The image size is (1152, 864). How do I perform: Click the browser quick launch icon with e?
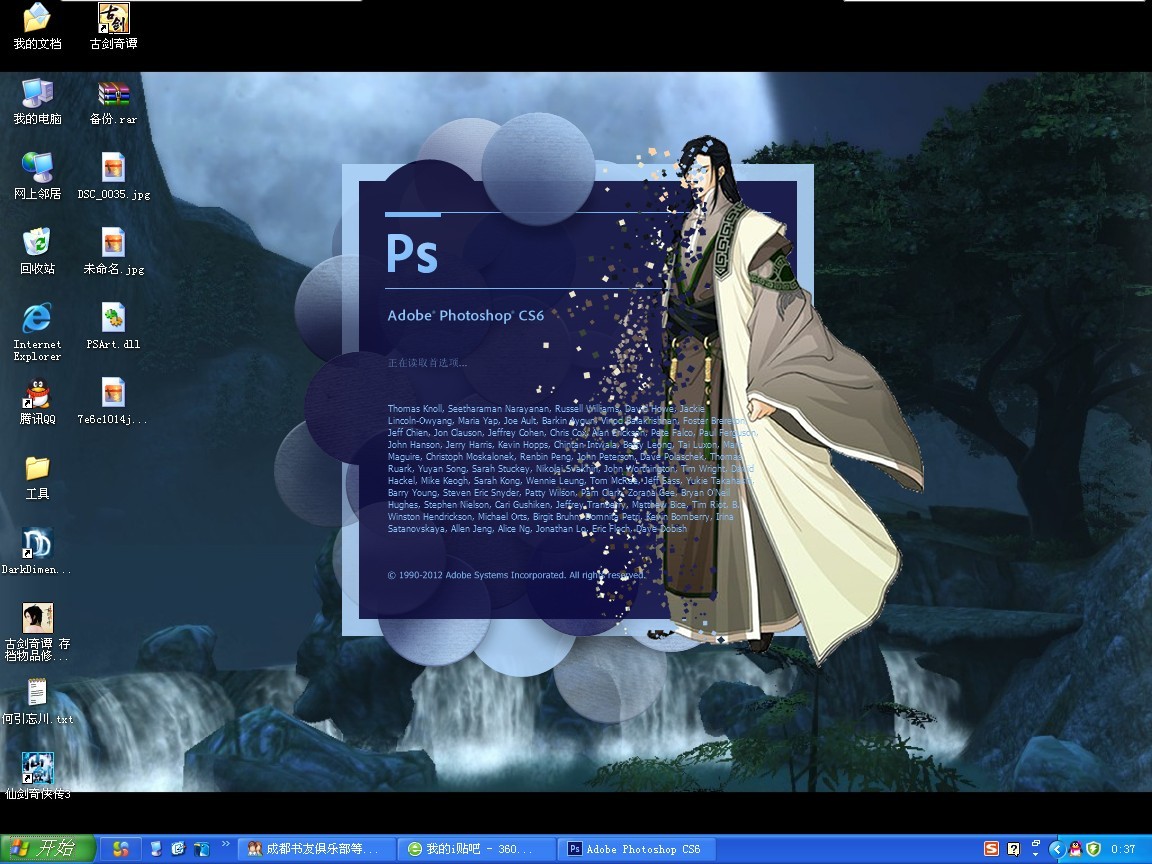click(178, 849)
